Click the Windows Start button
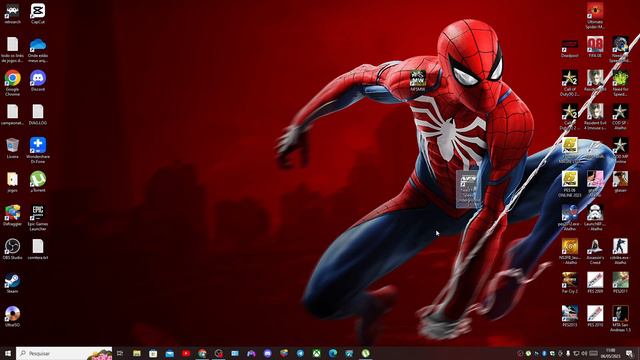Screen dimensions: 640x360 click(x=8, y=353)
